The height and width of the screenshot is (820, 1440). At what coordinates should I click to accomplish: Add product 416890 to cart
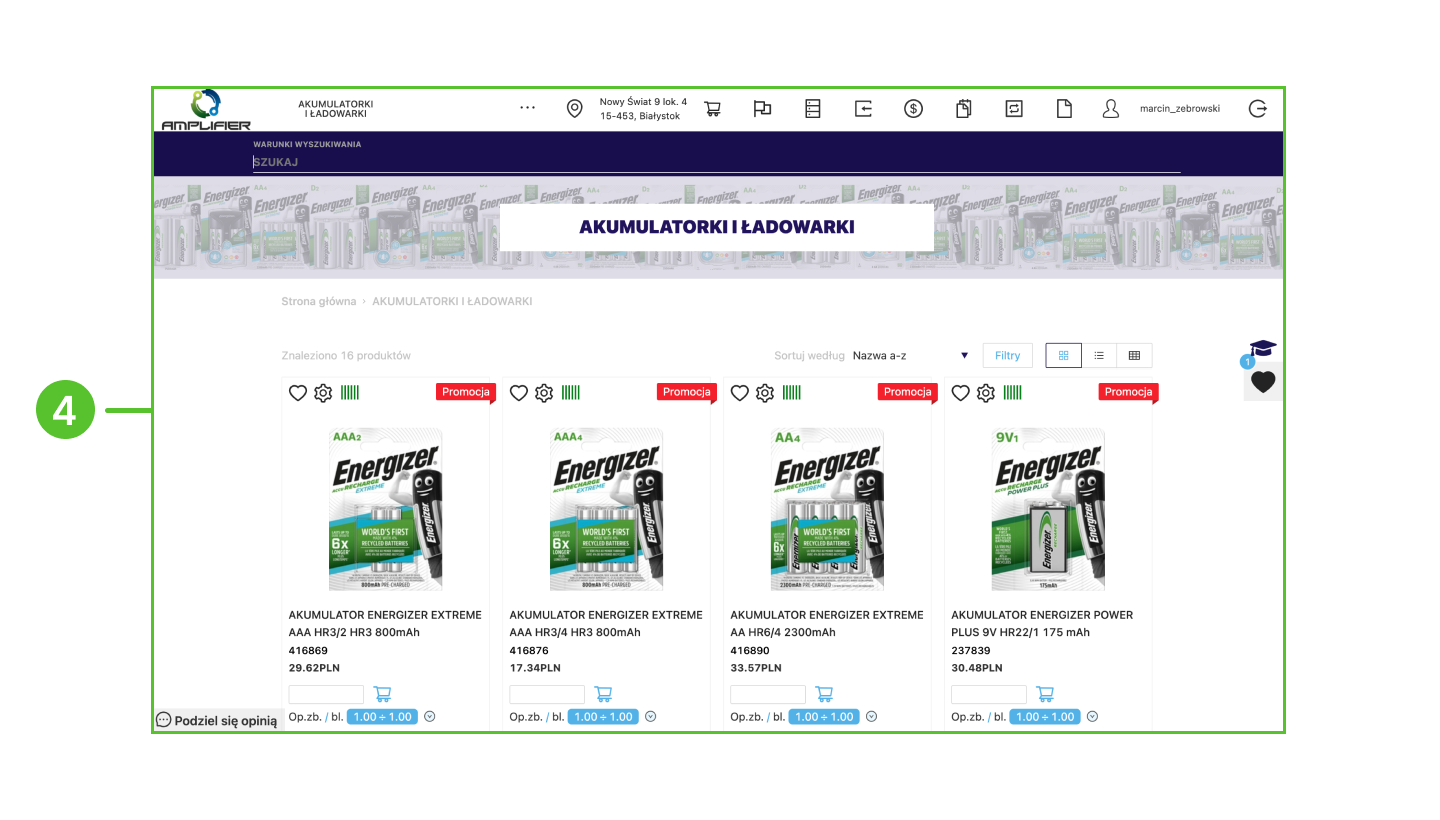point(824,693)
